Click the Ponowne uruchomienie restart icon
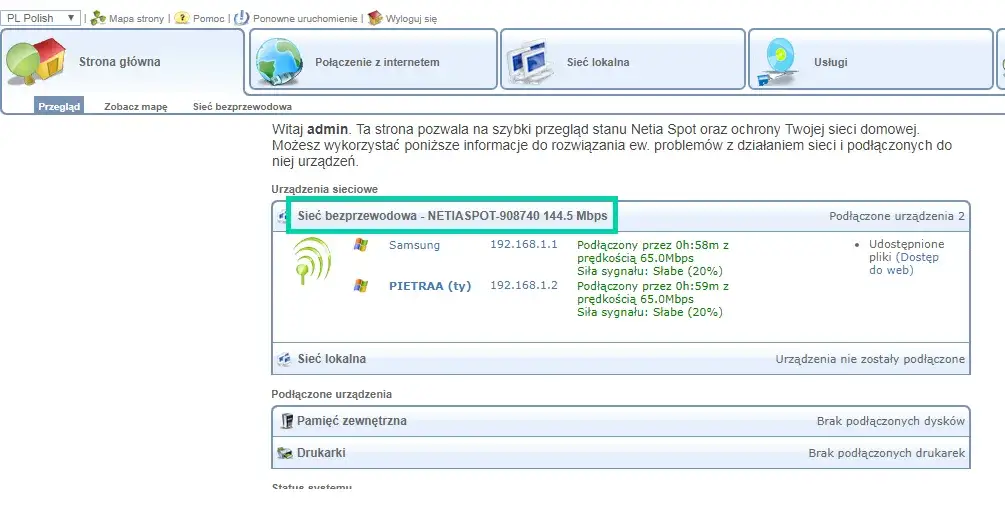 [242, 18]
